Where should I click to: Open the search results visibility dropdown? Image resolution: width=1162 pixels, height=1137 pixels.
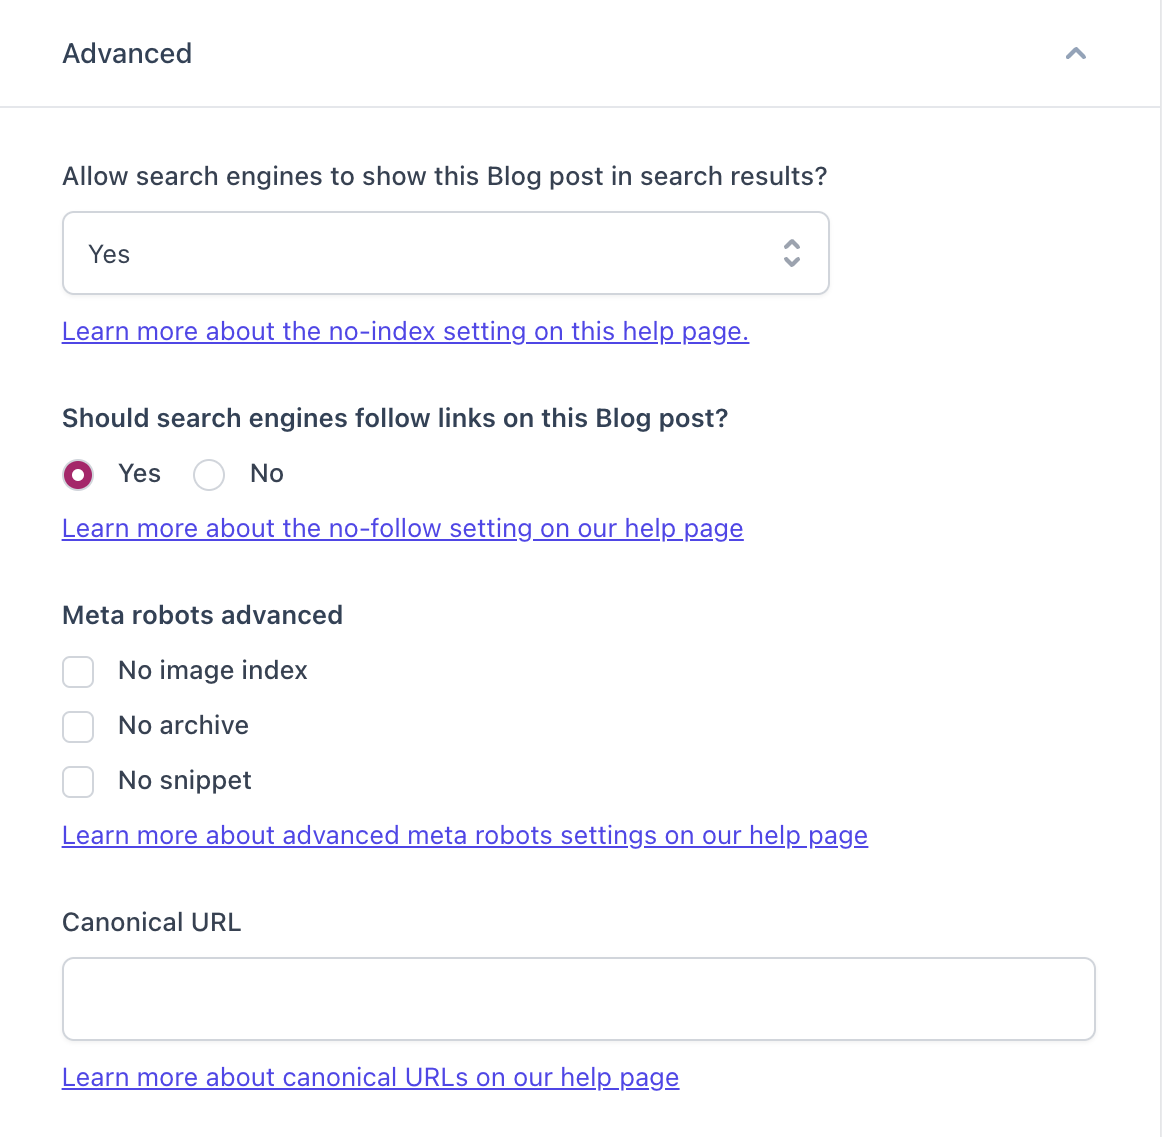tap(445, 254)
